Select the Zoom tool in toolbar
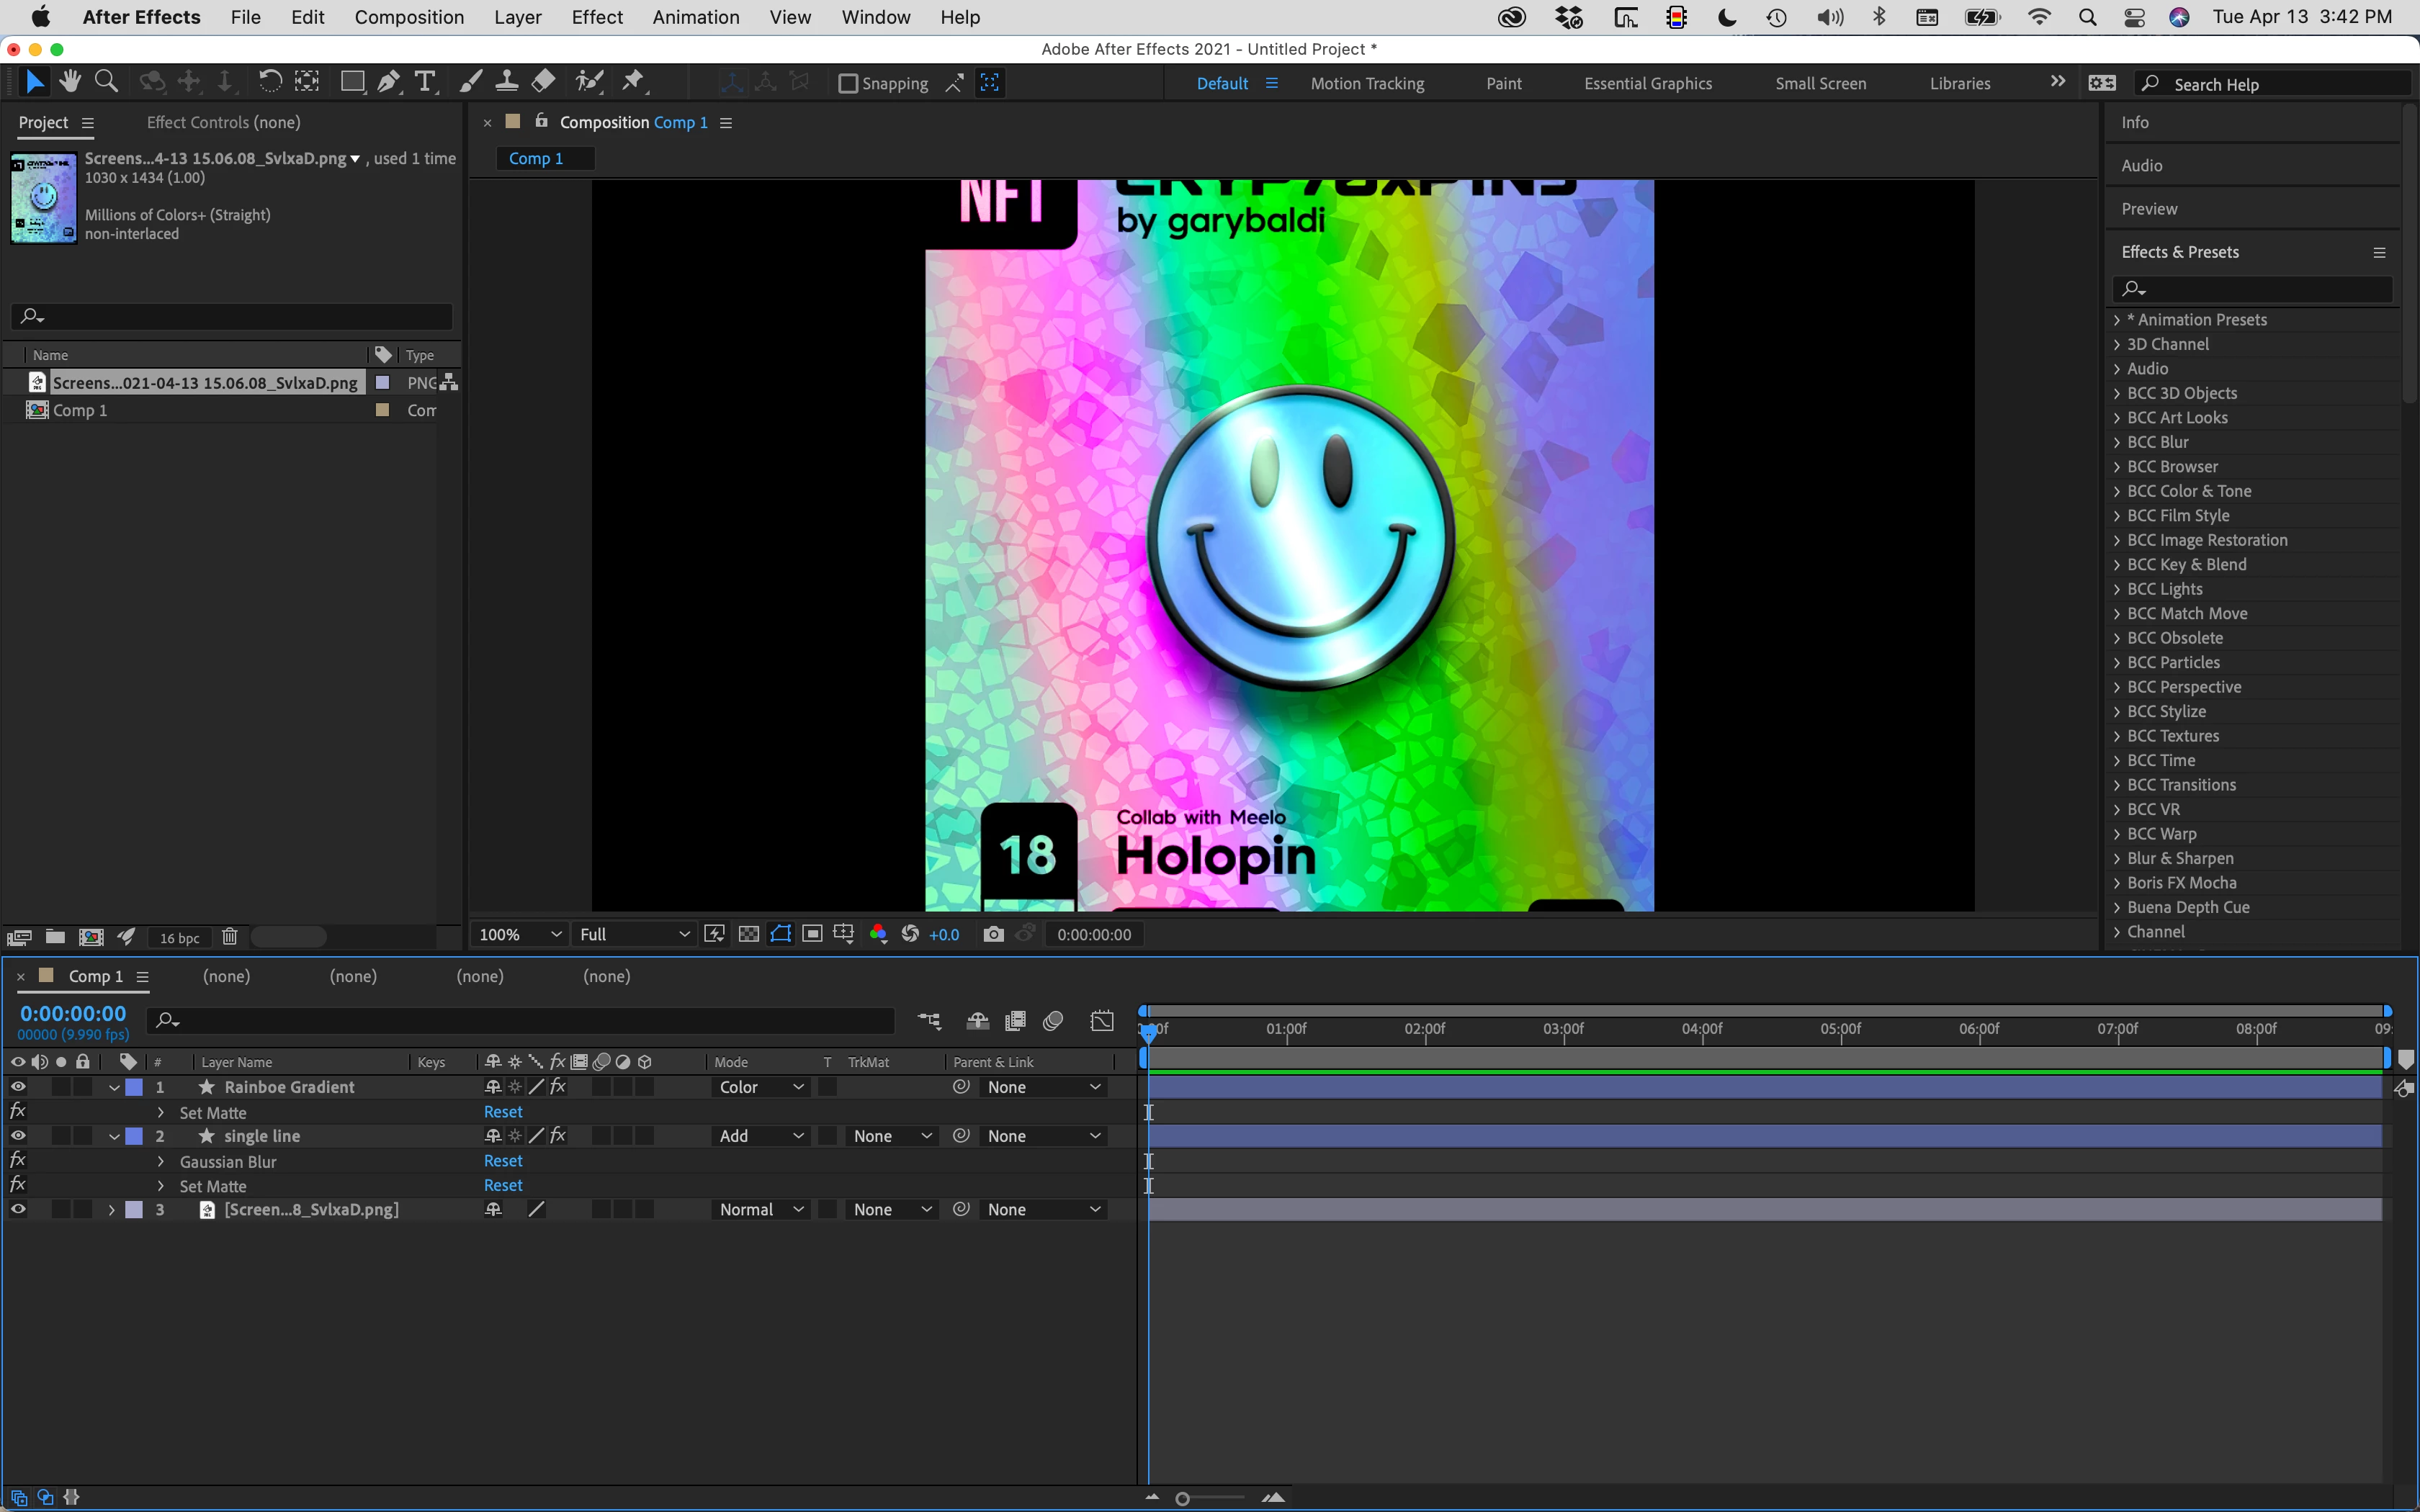Image resolution: width=2420 pixels, height=1512 pixels. pos(106,82)
